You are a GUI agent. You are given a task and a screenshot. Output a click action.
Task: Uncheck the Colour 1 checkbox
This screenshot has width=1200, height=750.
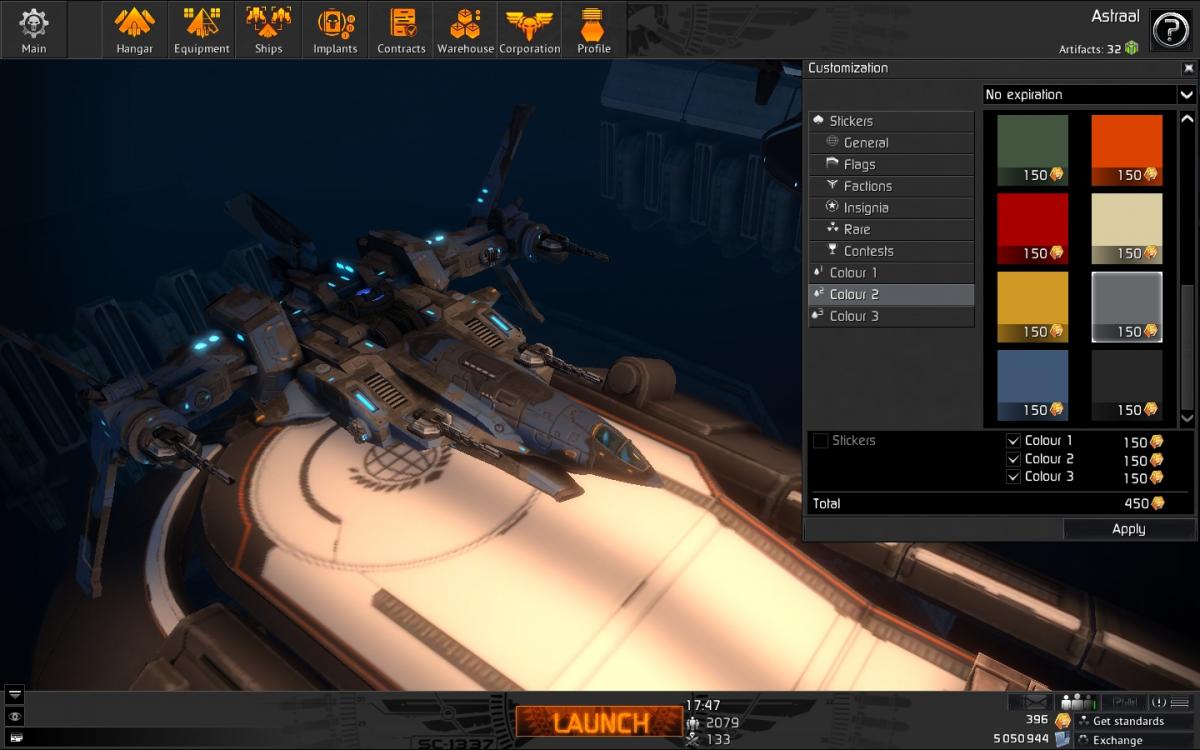point(1013,441)
